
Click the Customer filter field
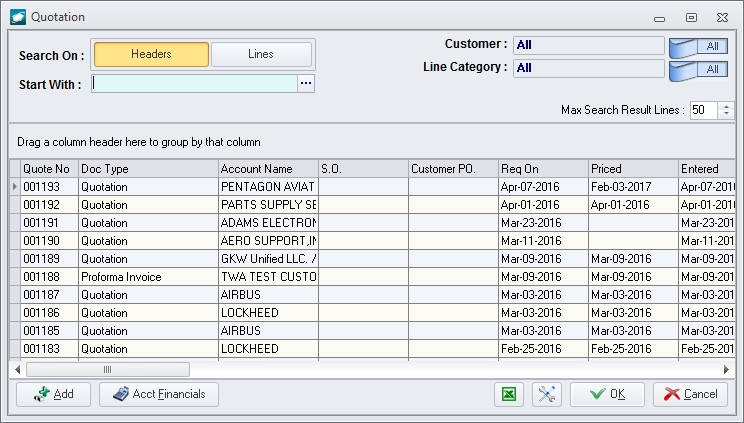click(589, 46)
